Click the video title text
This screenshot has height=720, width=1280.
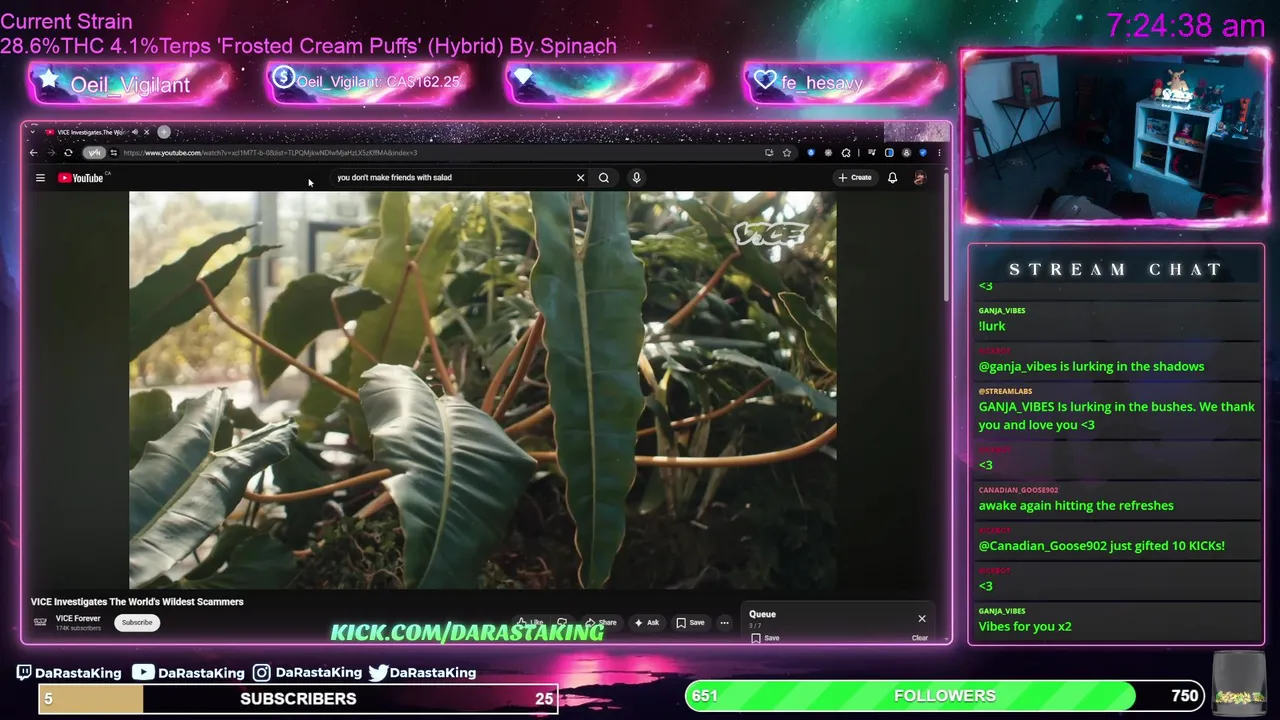pos(137,602)
